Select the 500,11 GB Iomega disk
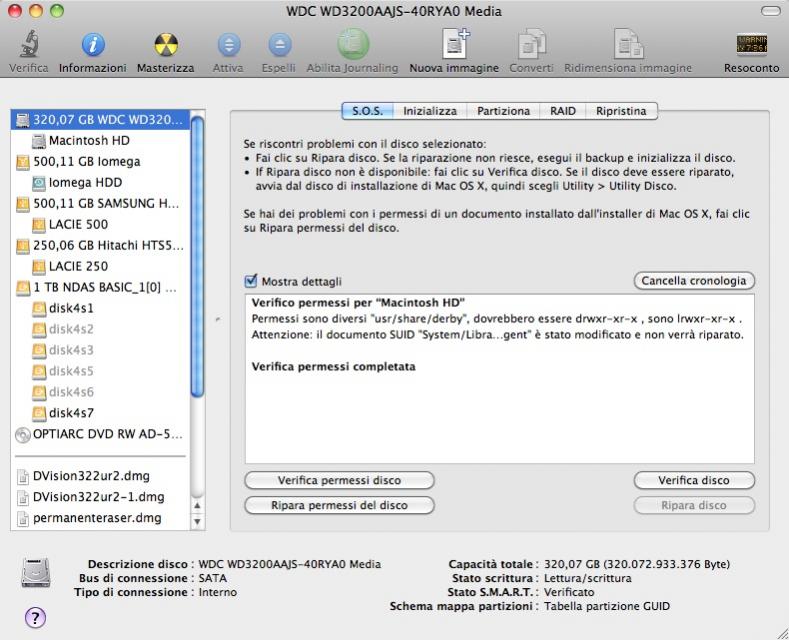 click(x=100, y=162)
